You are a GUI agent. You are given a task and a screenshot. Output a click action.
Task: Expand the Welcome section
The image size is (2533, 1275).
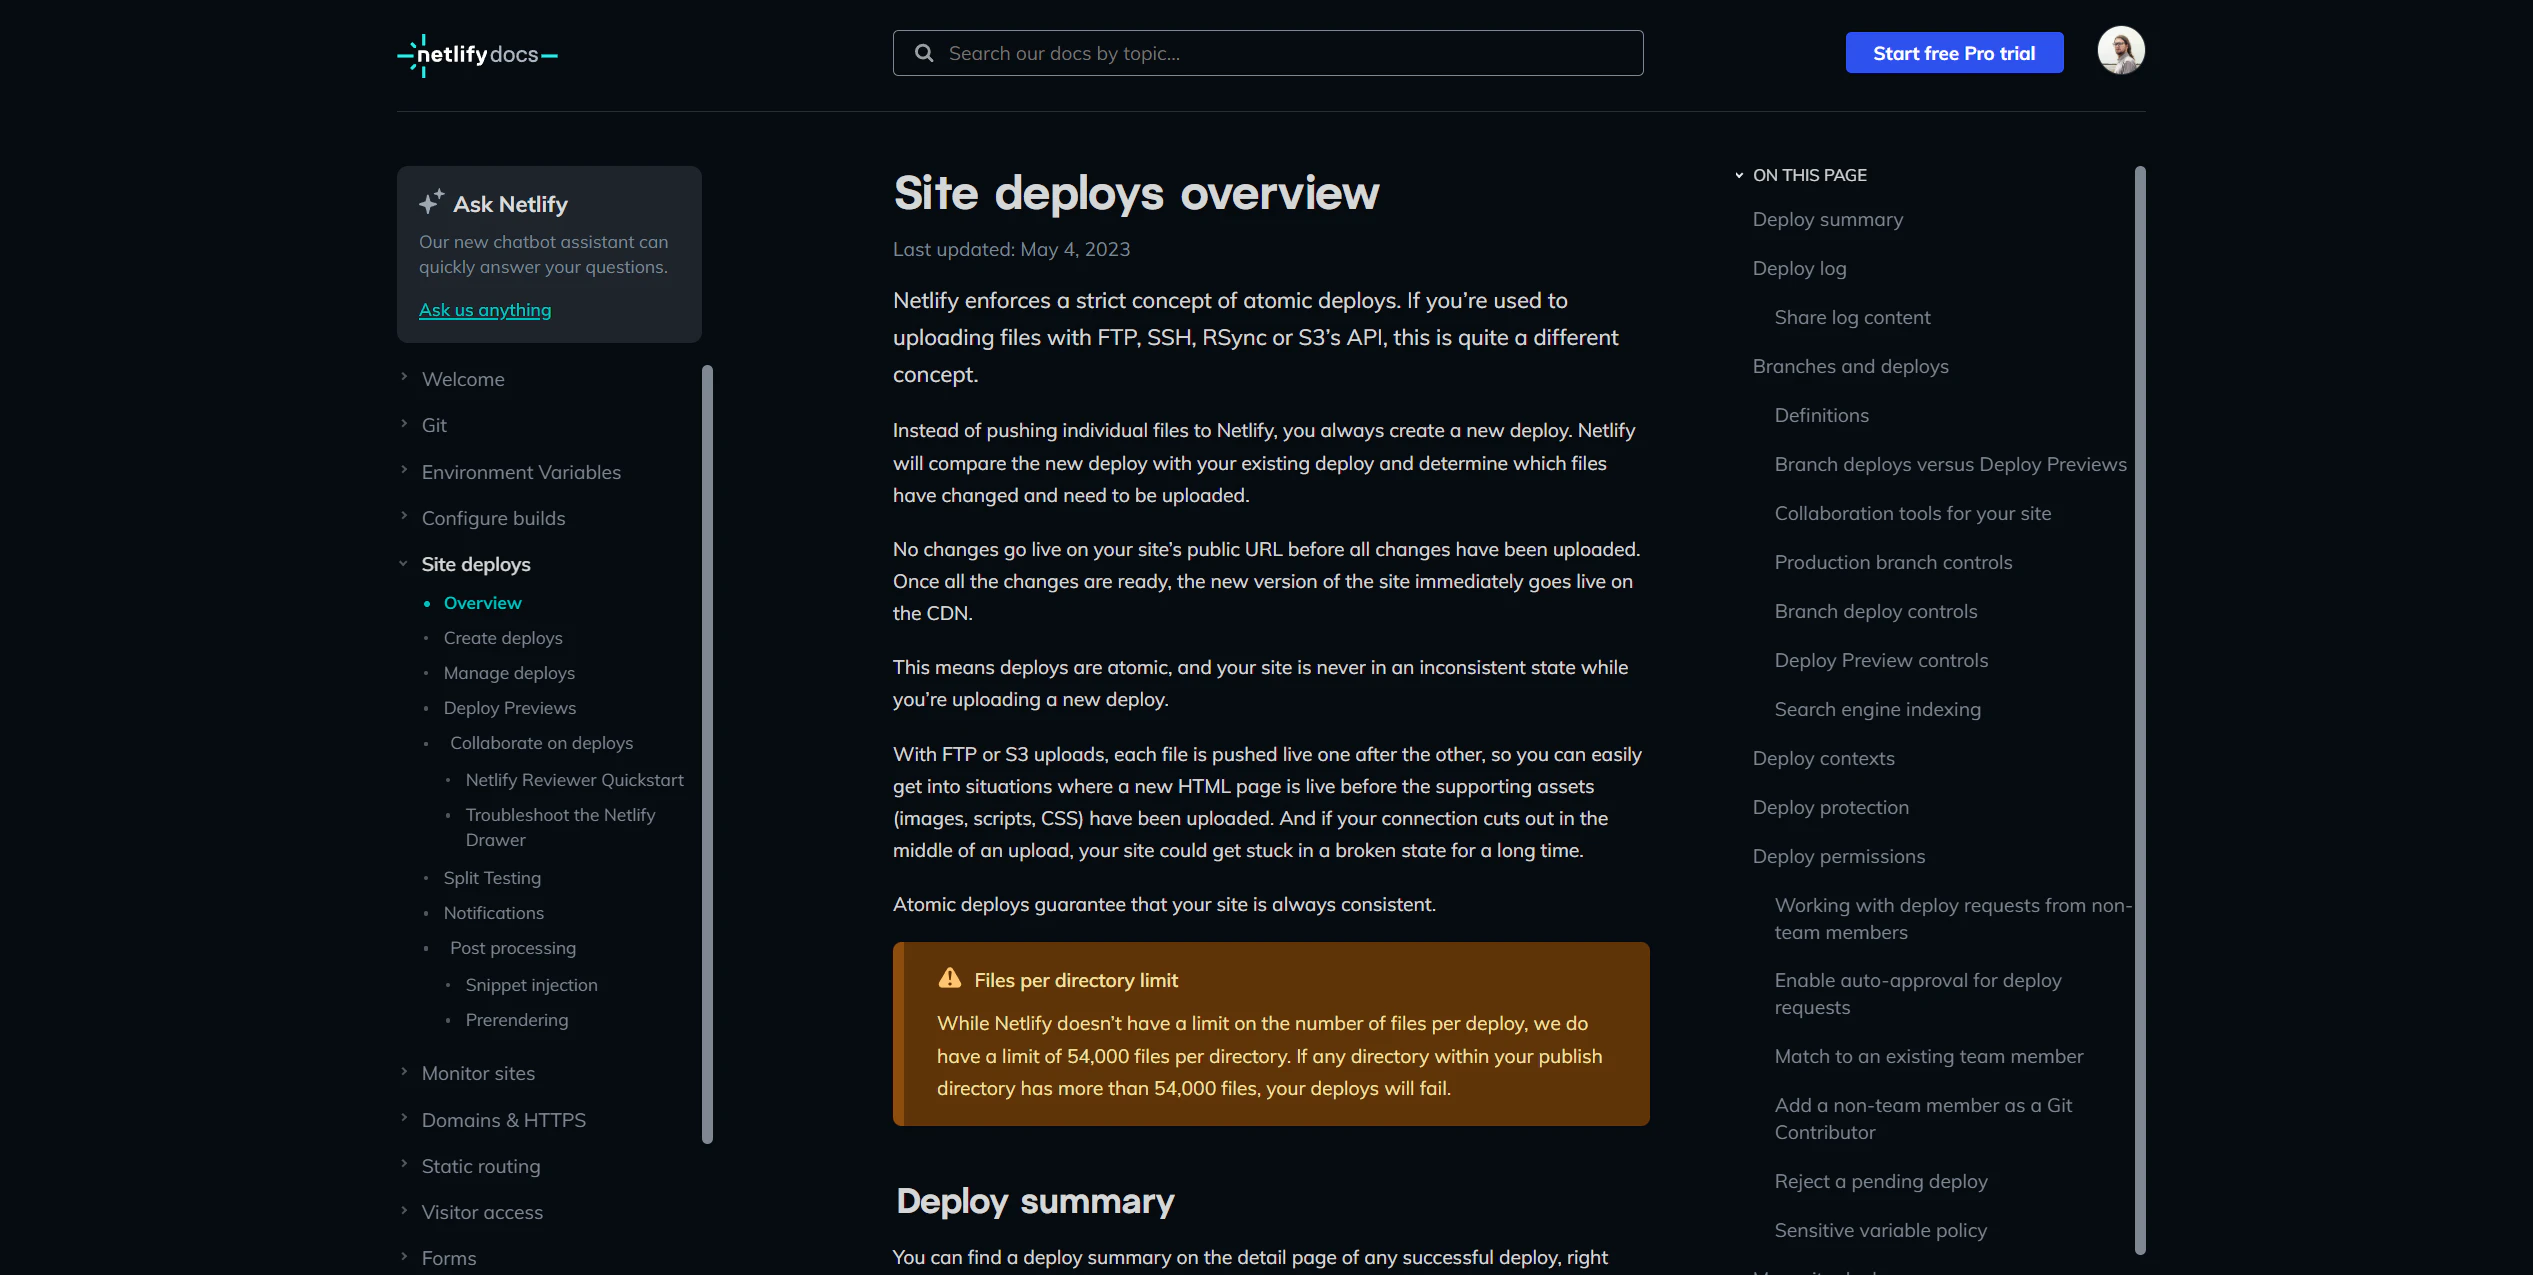click(404, 377)
